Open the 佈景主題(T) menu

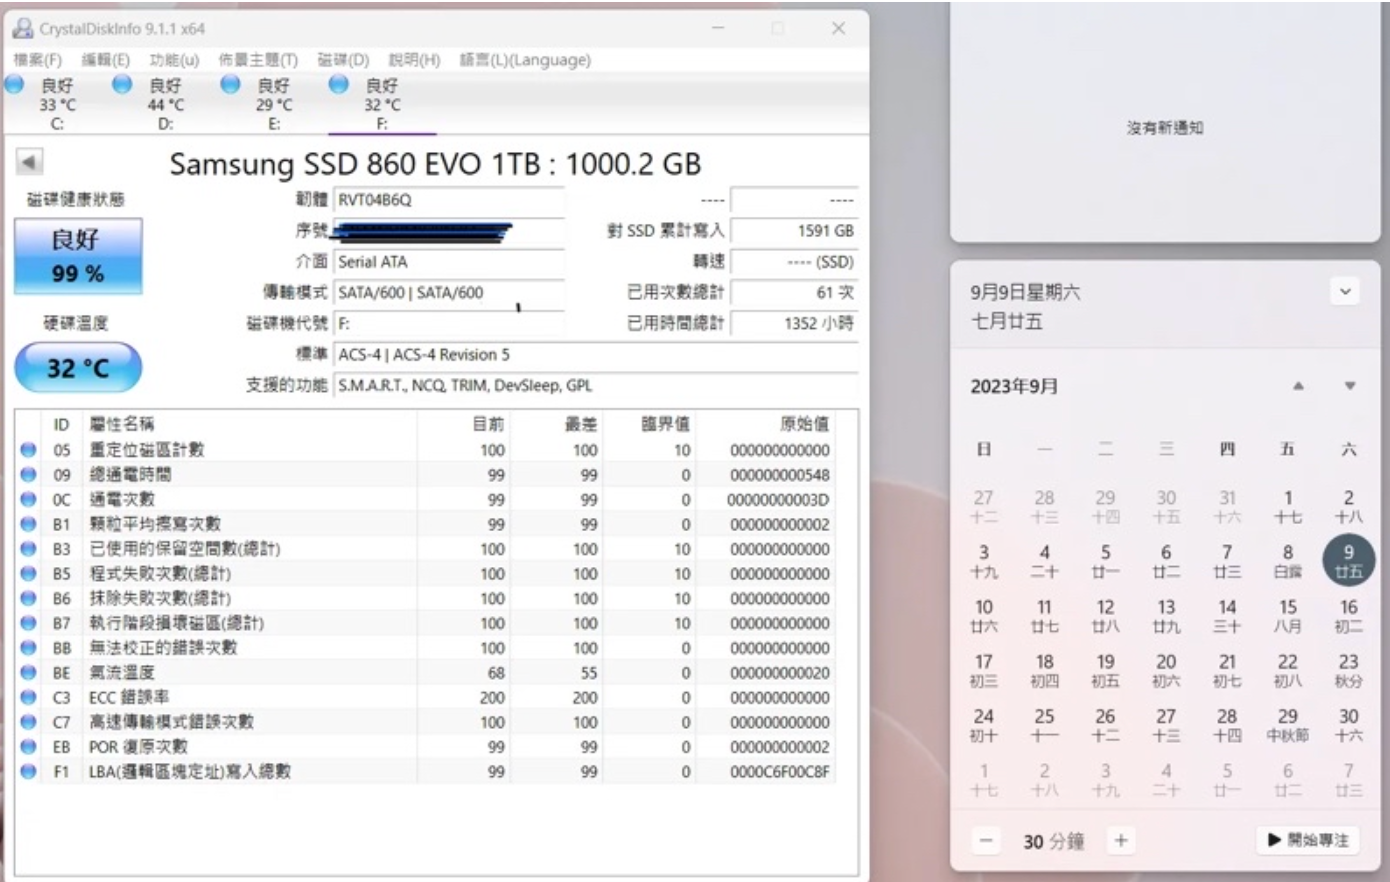point(258,60)
